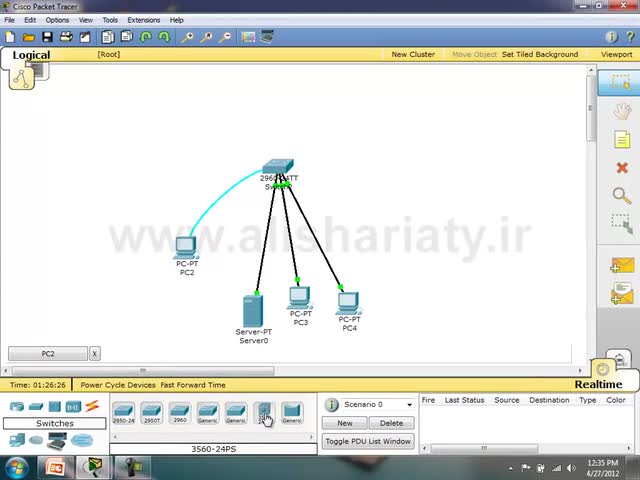The width and height of the screenshot is (640, 480).
Task: Click the Viewport button
Action: [x=616, y=54]
